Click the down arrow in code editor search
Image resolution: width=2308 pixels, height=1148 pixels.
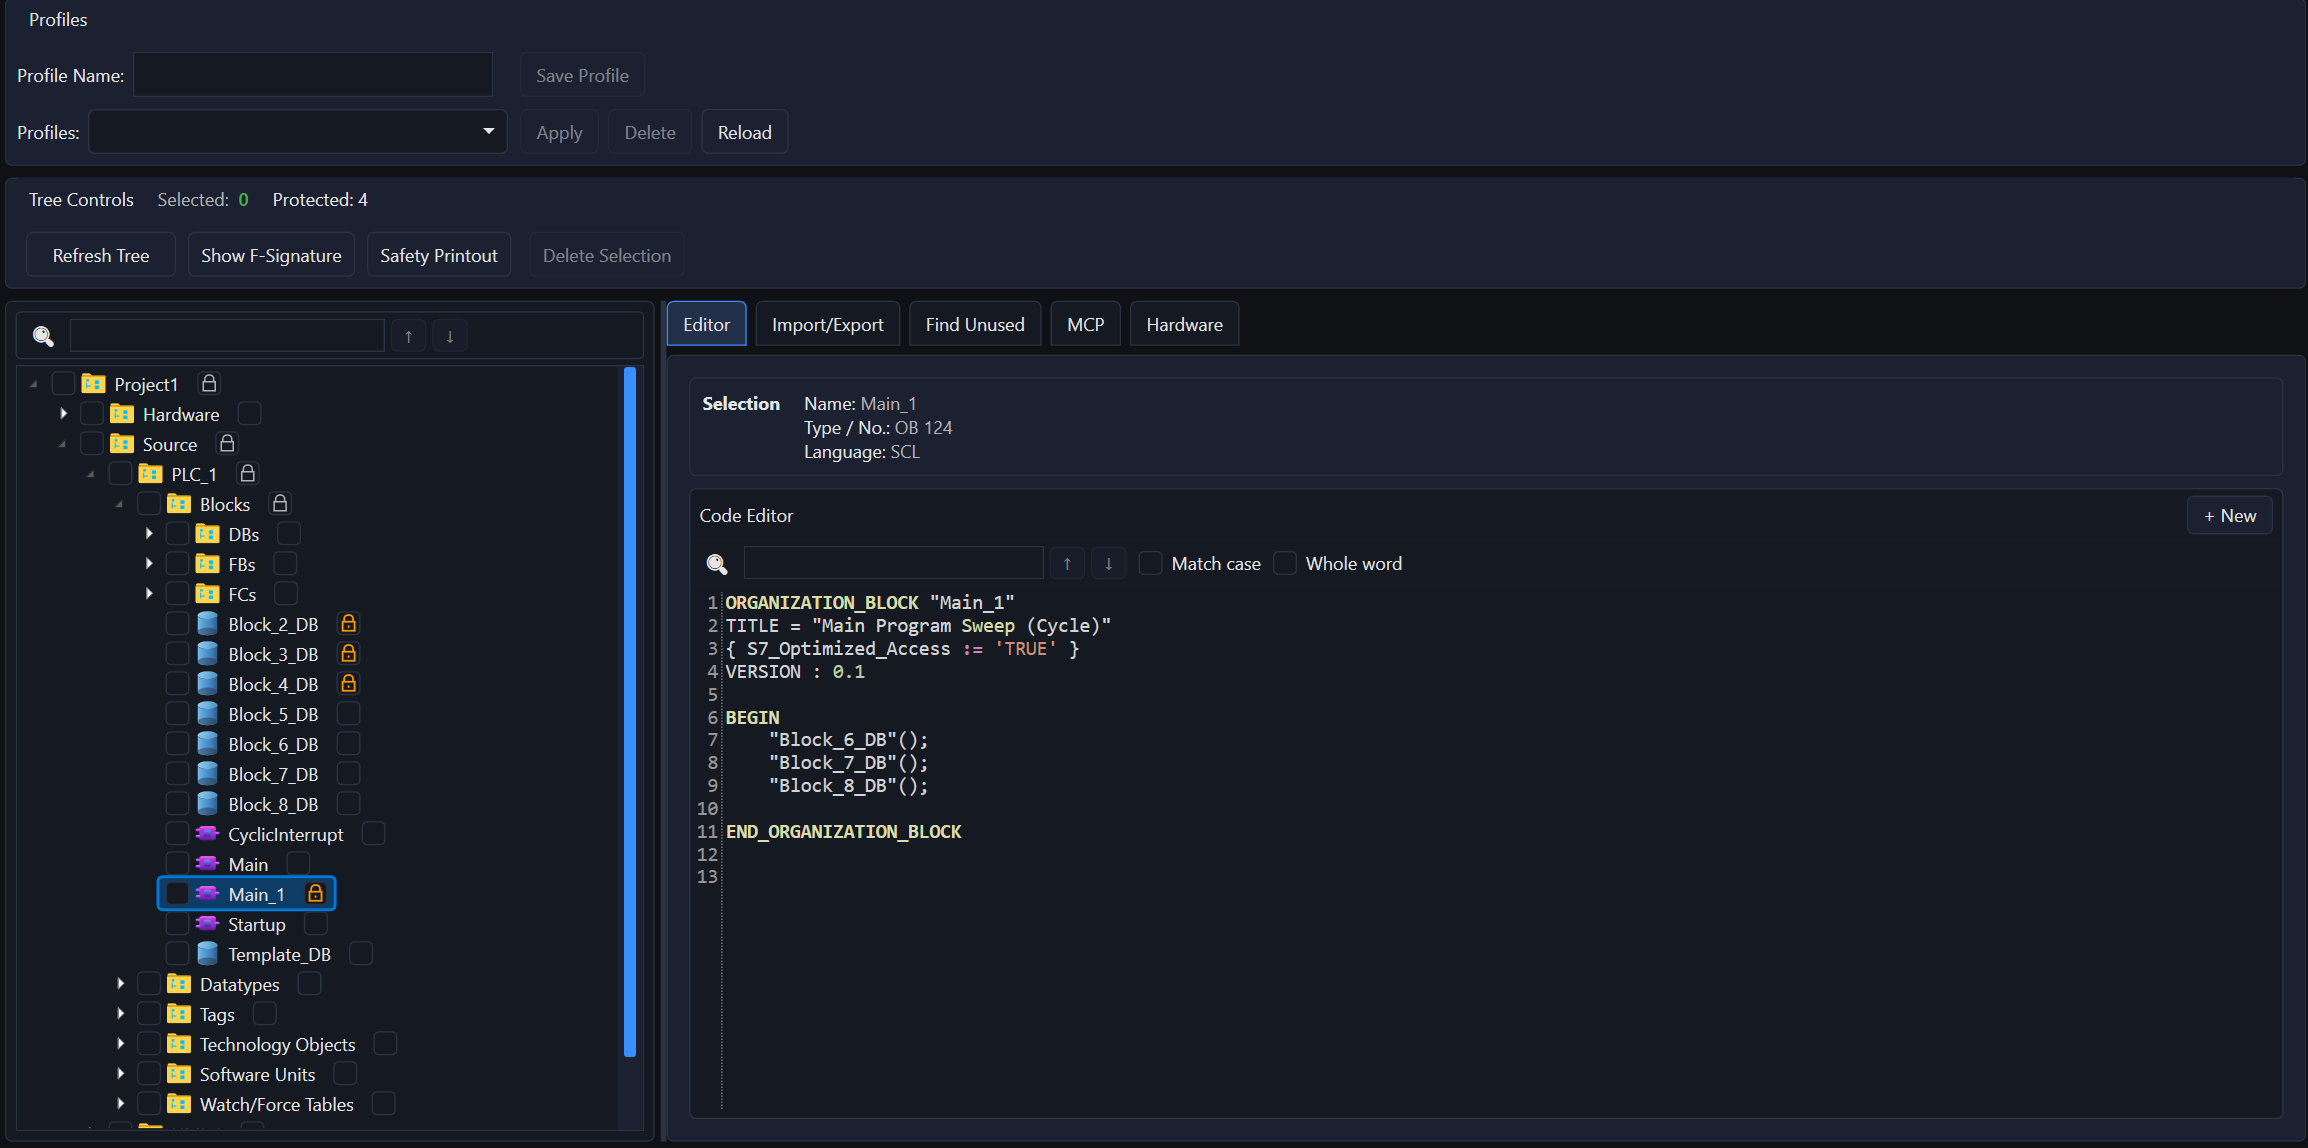pos(1108,564)
